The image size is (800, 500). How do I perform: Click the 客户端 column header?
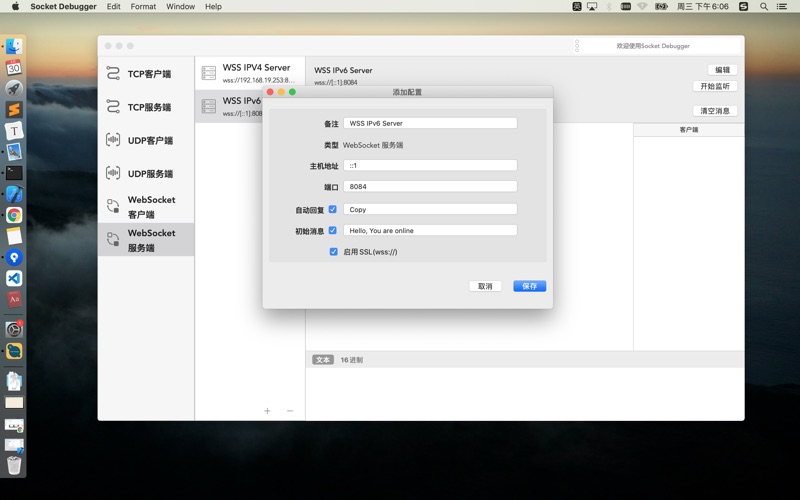[x=689, y=130]
